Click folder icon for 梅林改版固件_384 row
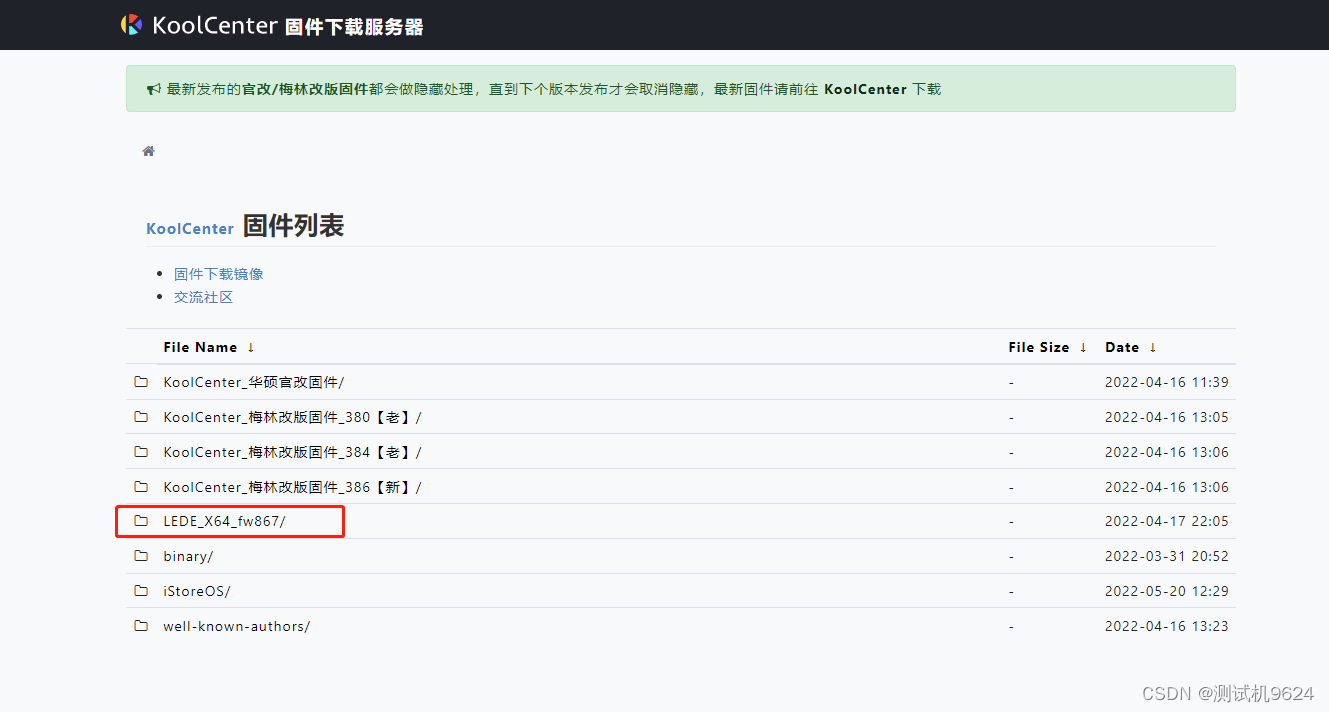 [x=141, y=452]
